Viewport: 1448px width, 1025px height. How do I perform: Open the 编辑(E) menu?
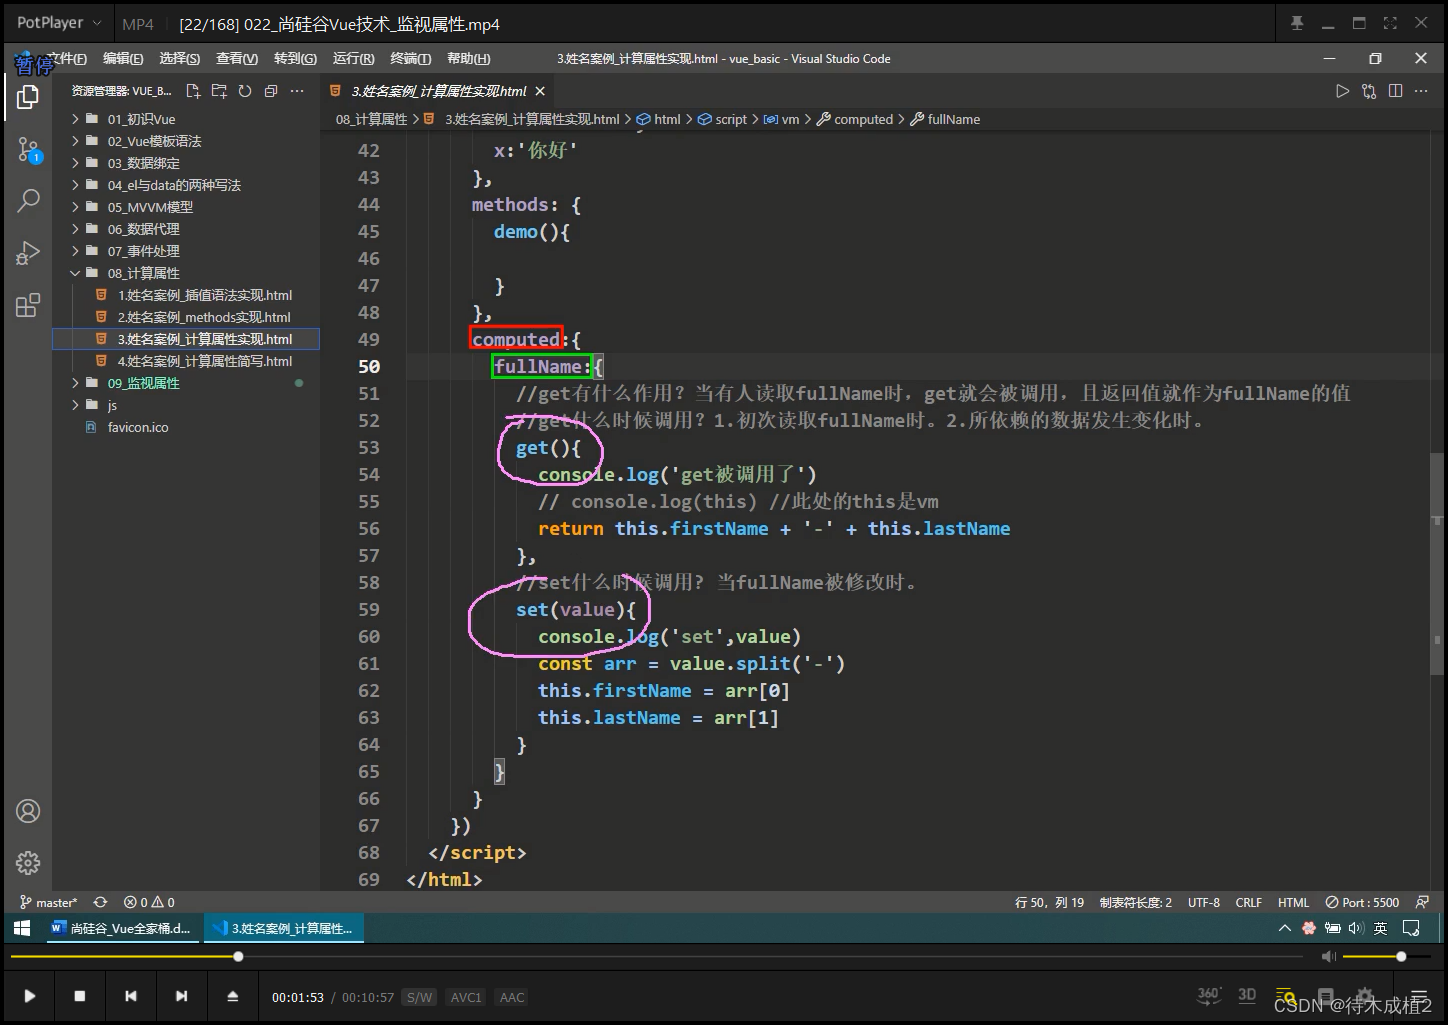click(x=123, y=59)
